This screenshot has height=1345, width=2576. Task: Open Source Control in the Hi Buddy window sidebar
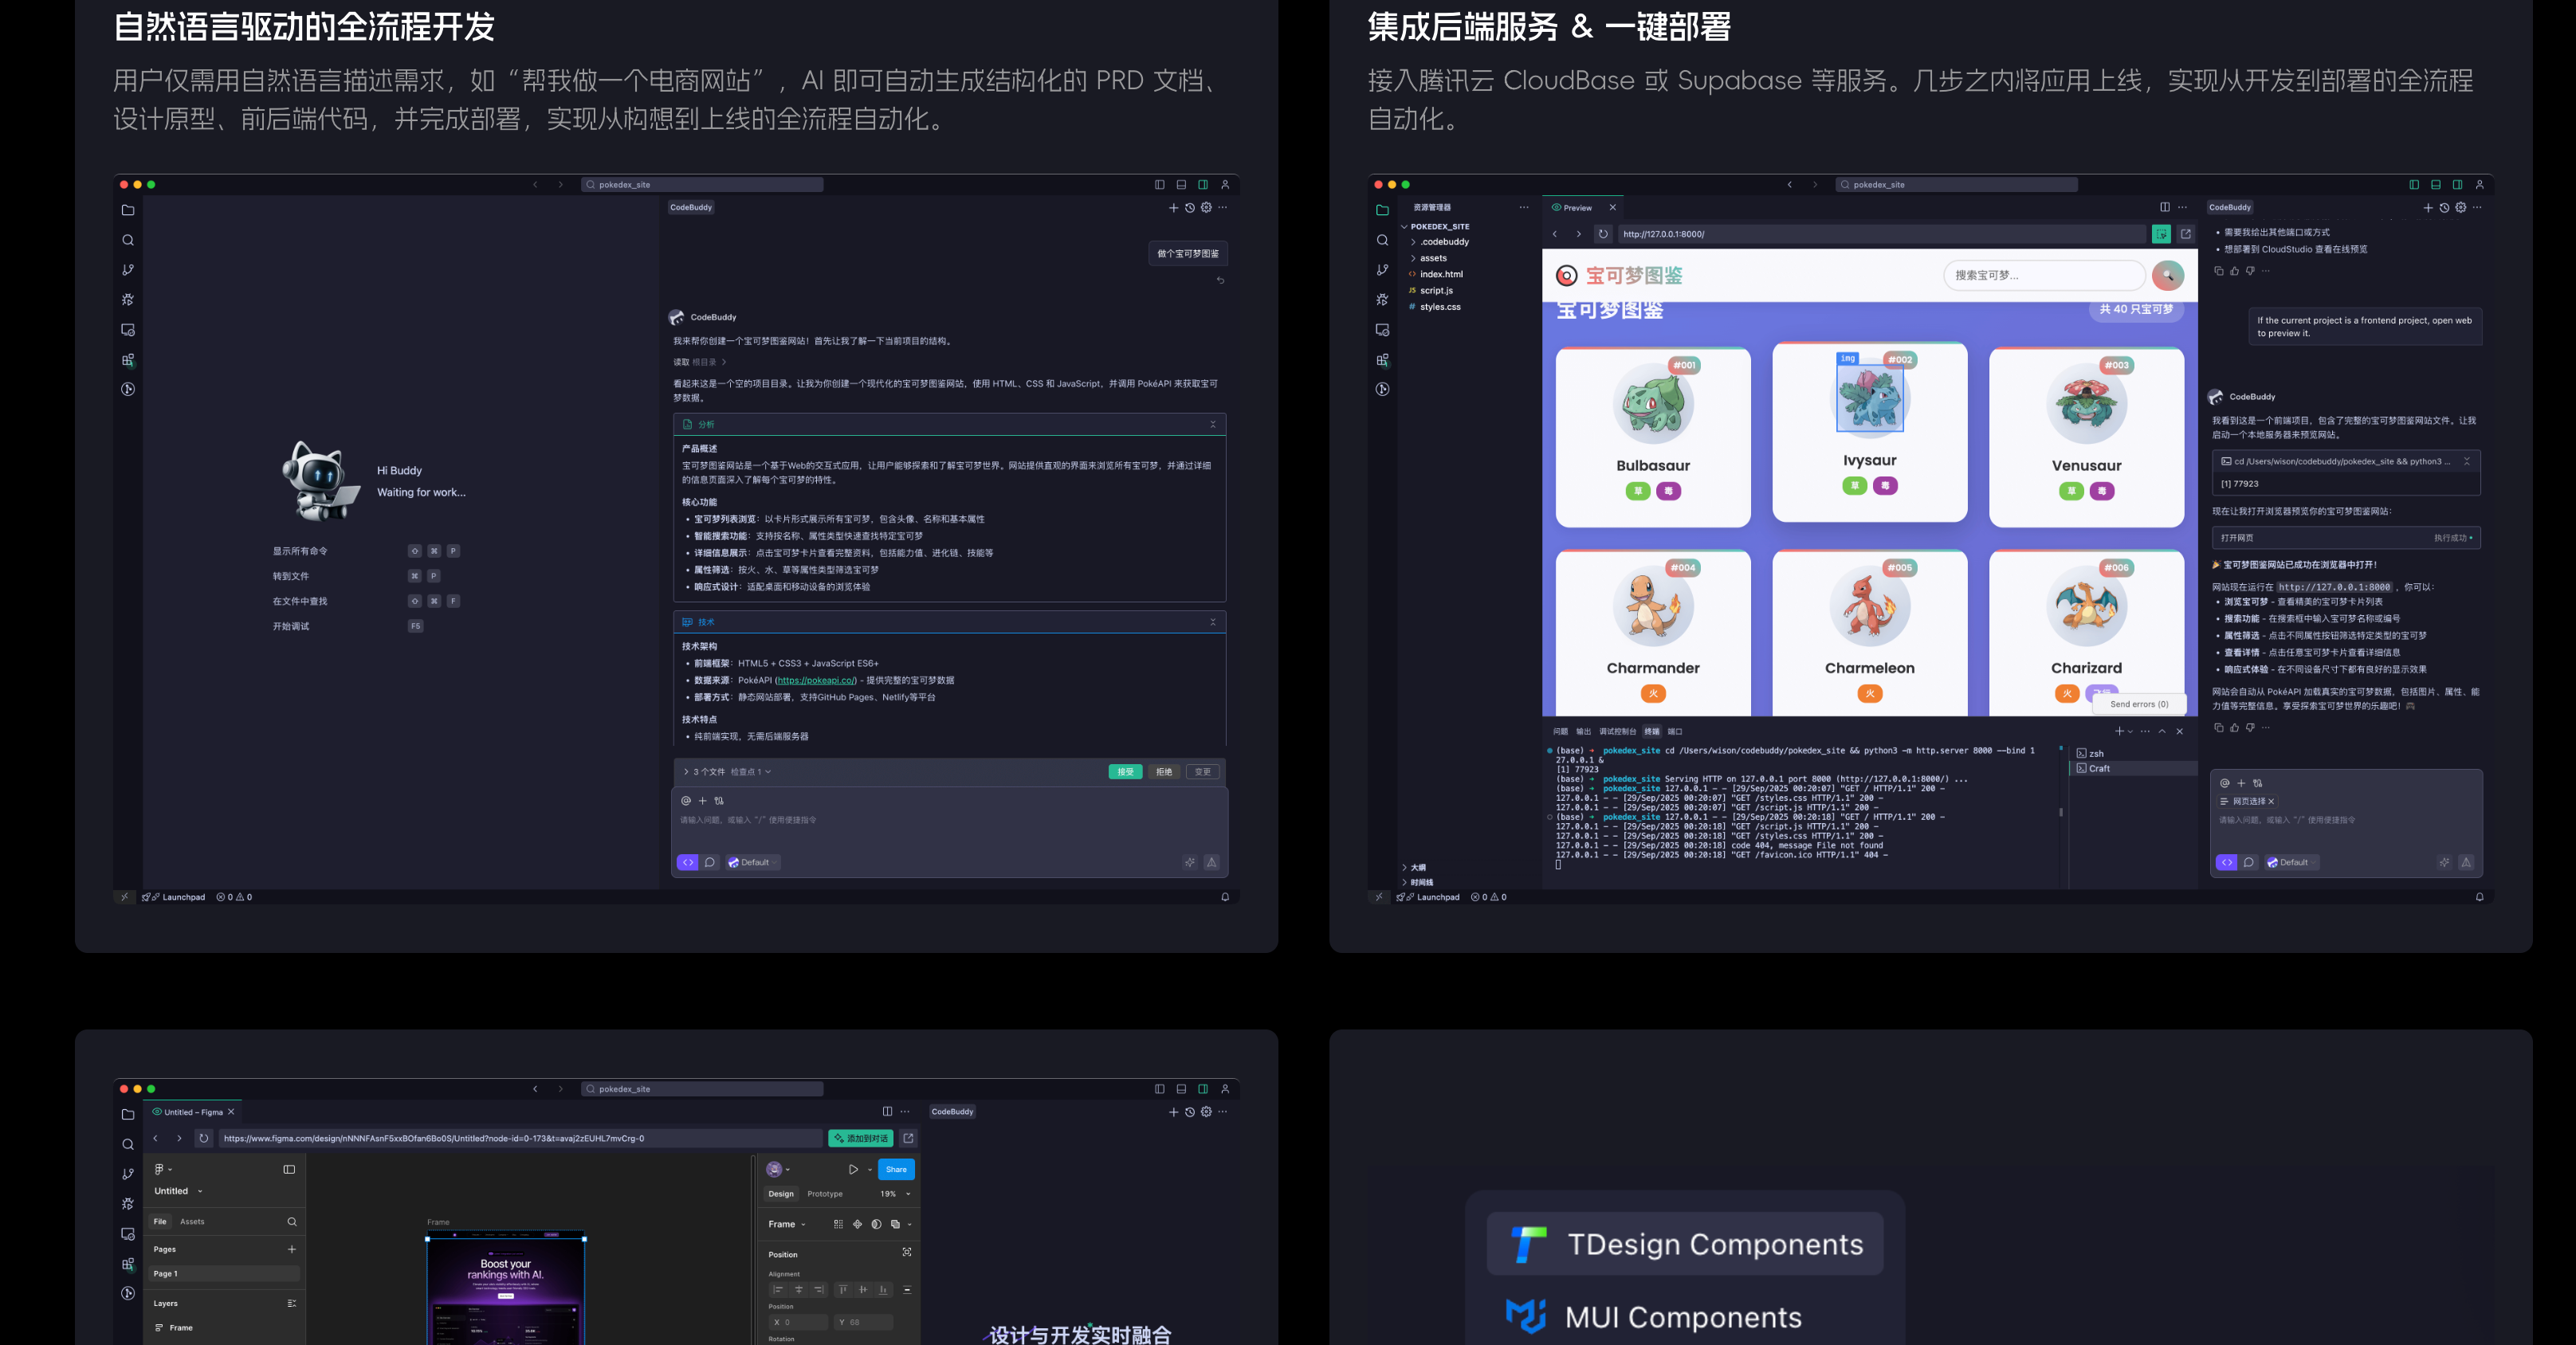[x=128, y=270]
